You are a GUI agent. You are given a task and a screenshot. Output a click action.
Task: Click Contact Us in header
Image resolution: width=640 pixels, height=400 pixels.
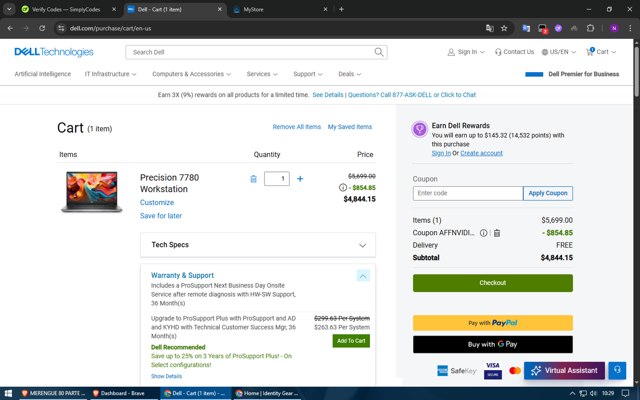pyautogui.click(x=514, y=52)
